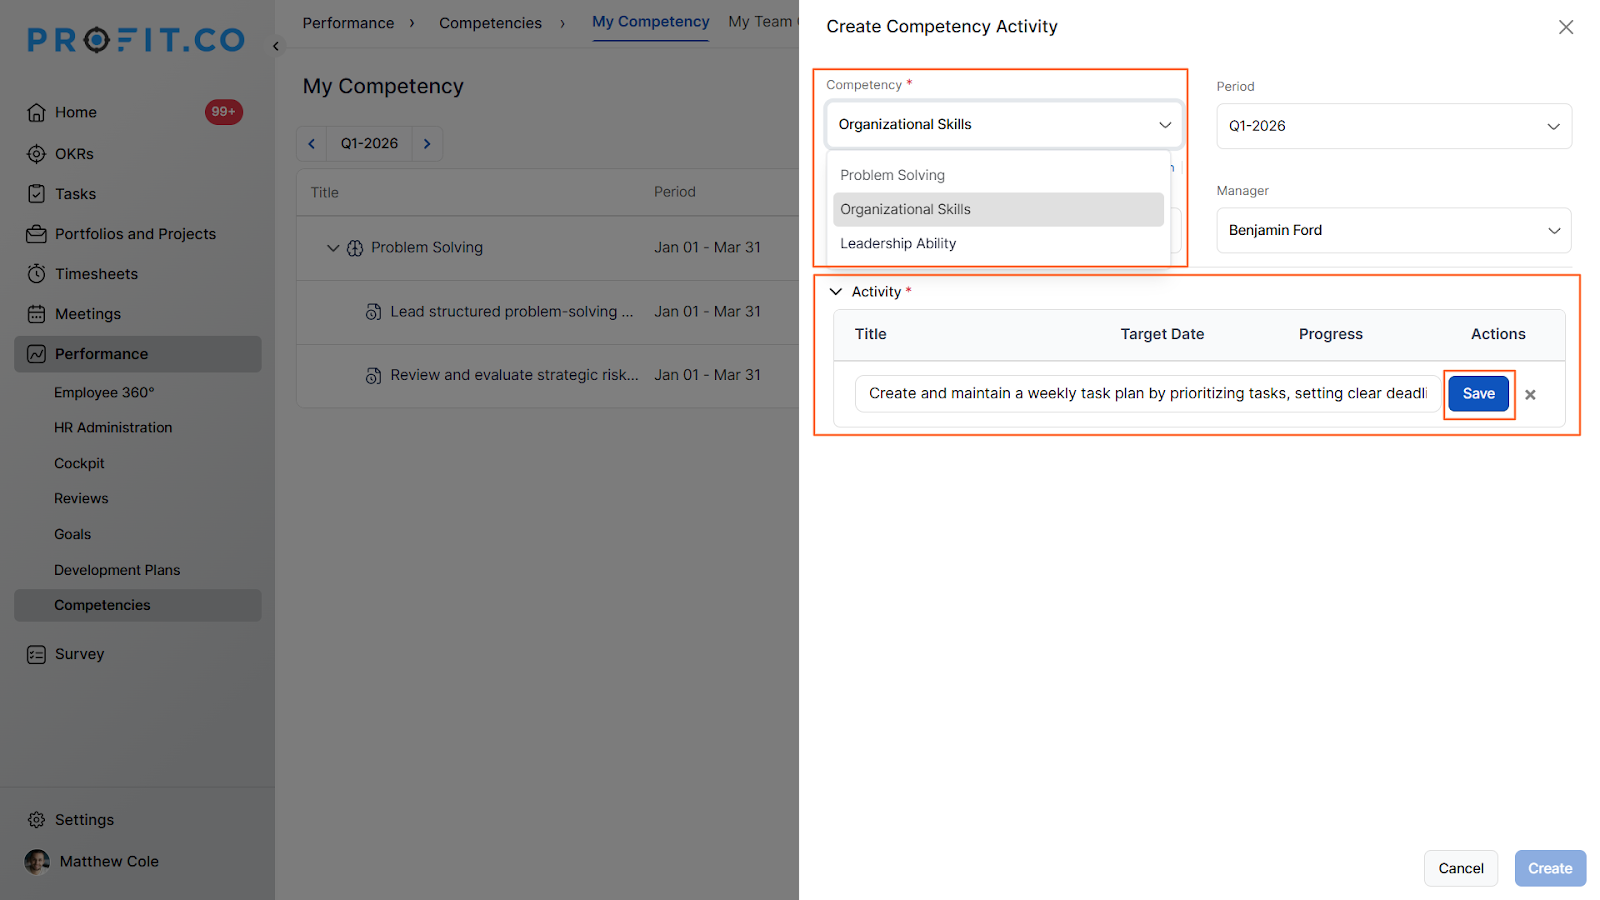Select Leadership Ability from the competency list
1600x900 pixels.
pyautogui.click(x=898, y=243)
